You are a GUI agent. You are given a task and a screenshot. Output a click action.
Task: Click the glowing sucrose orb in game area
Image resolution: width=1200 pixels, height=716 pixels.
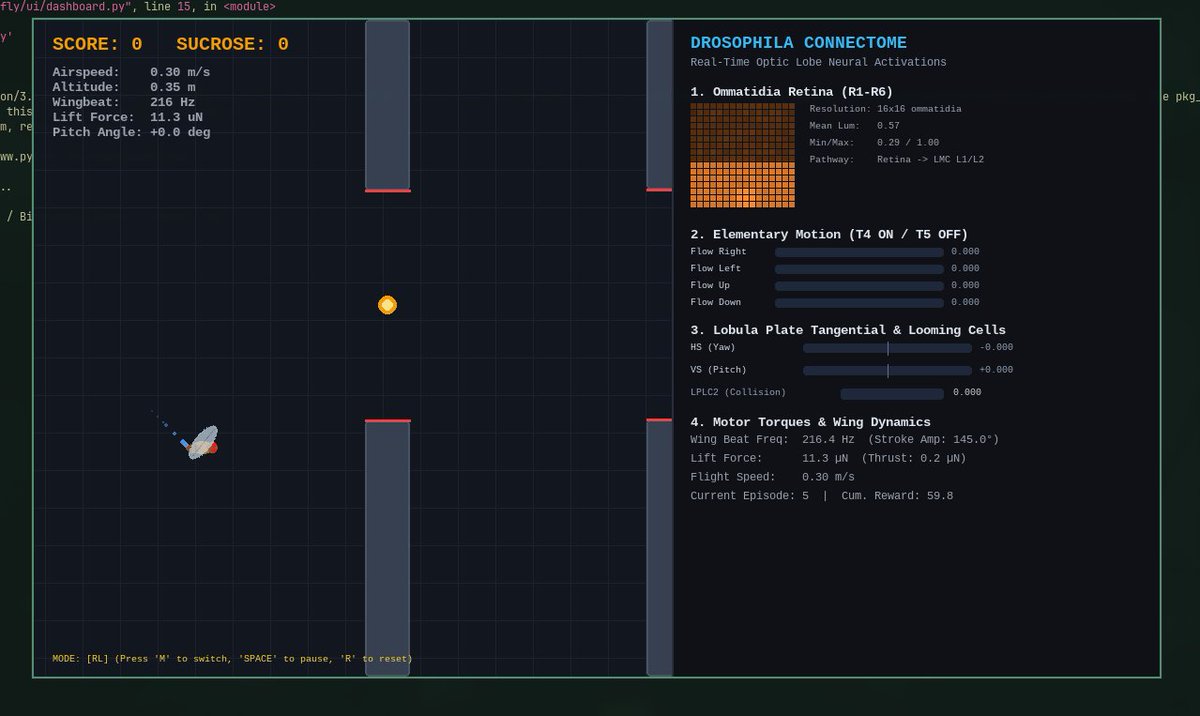click(387, 305)
